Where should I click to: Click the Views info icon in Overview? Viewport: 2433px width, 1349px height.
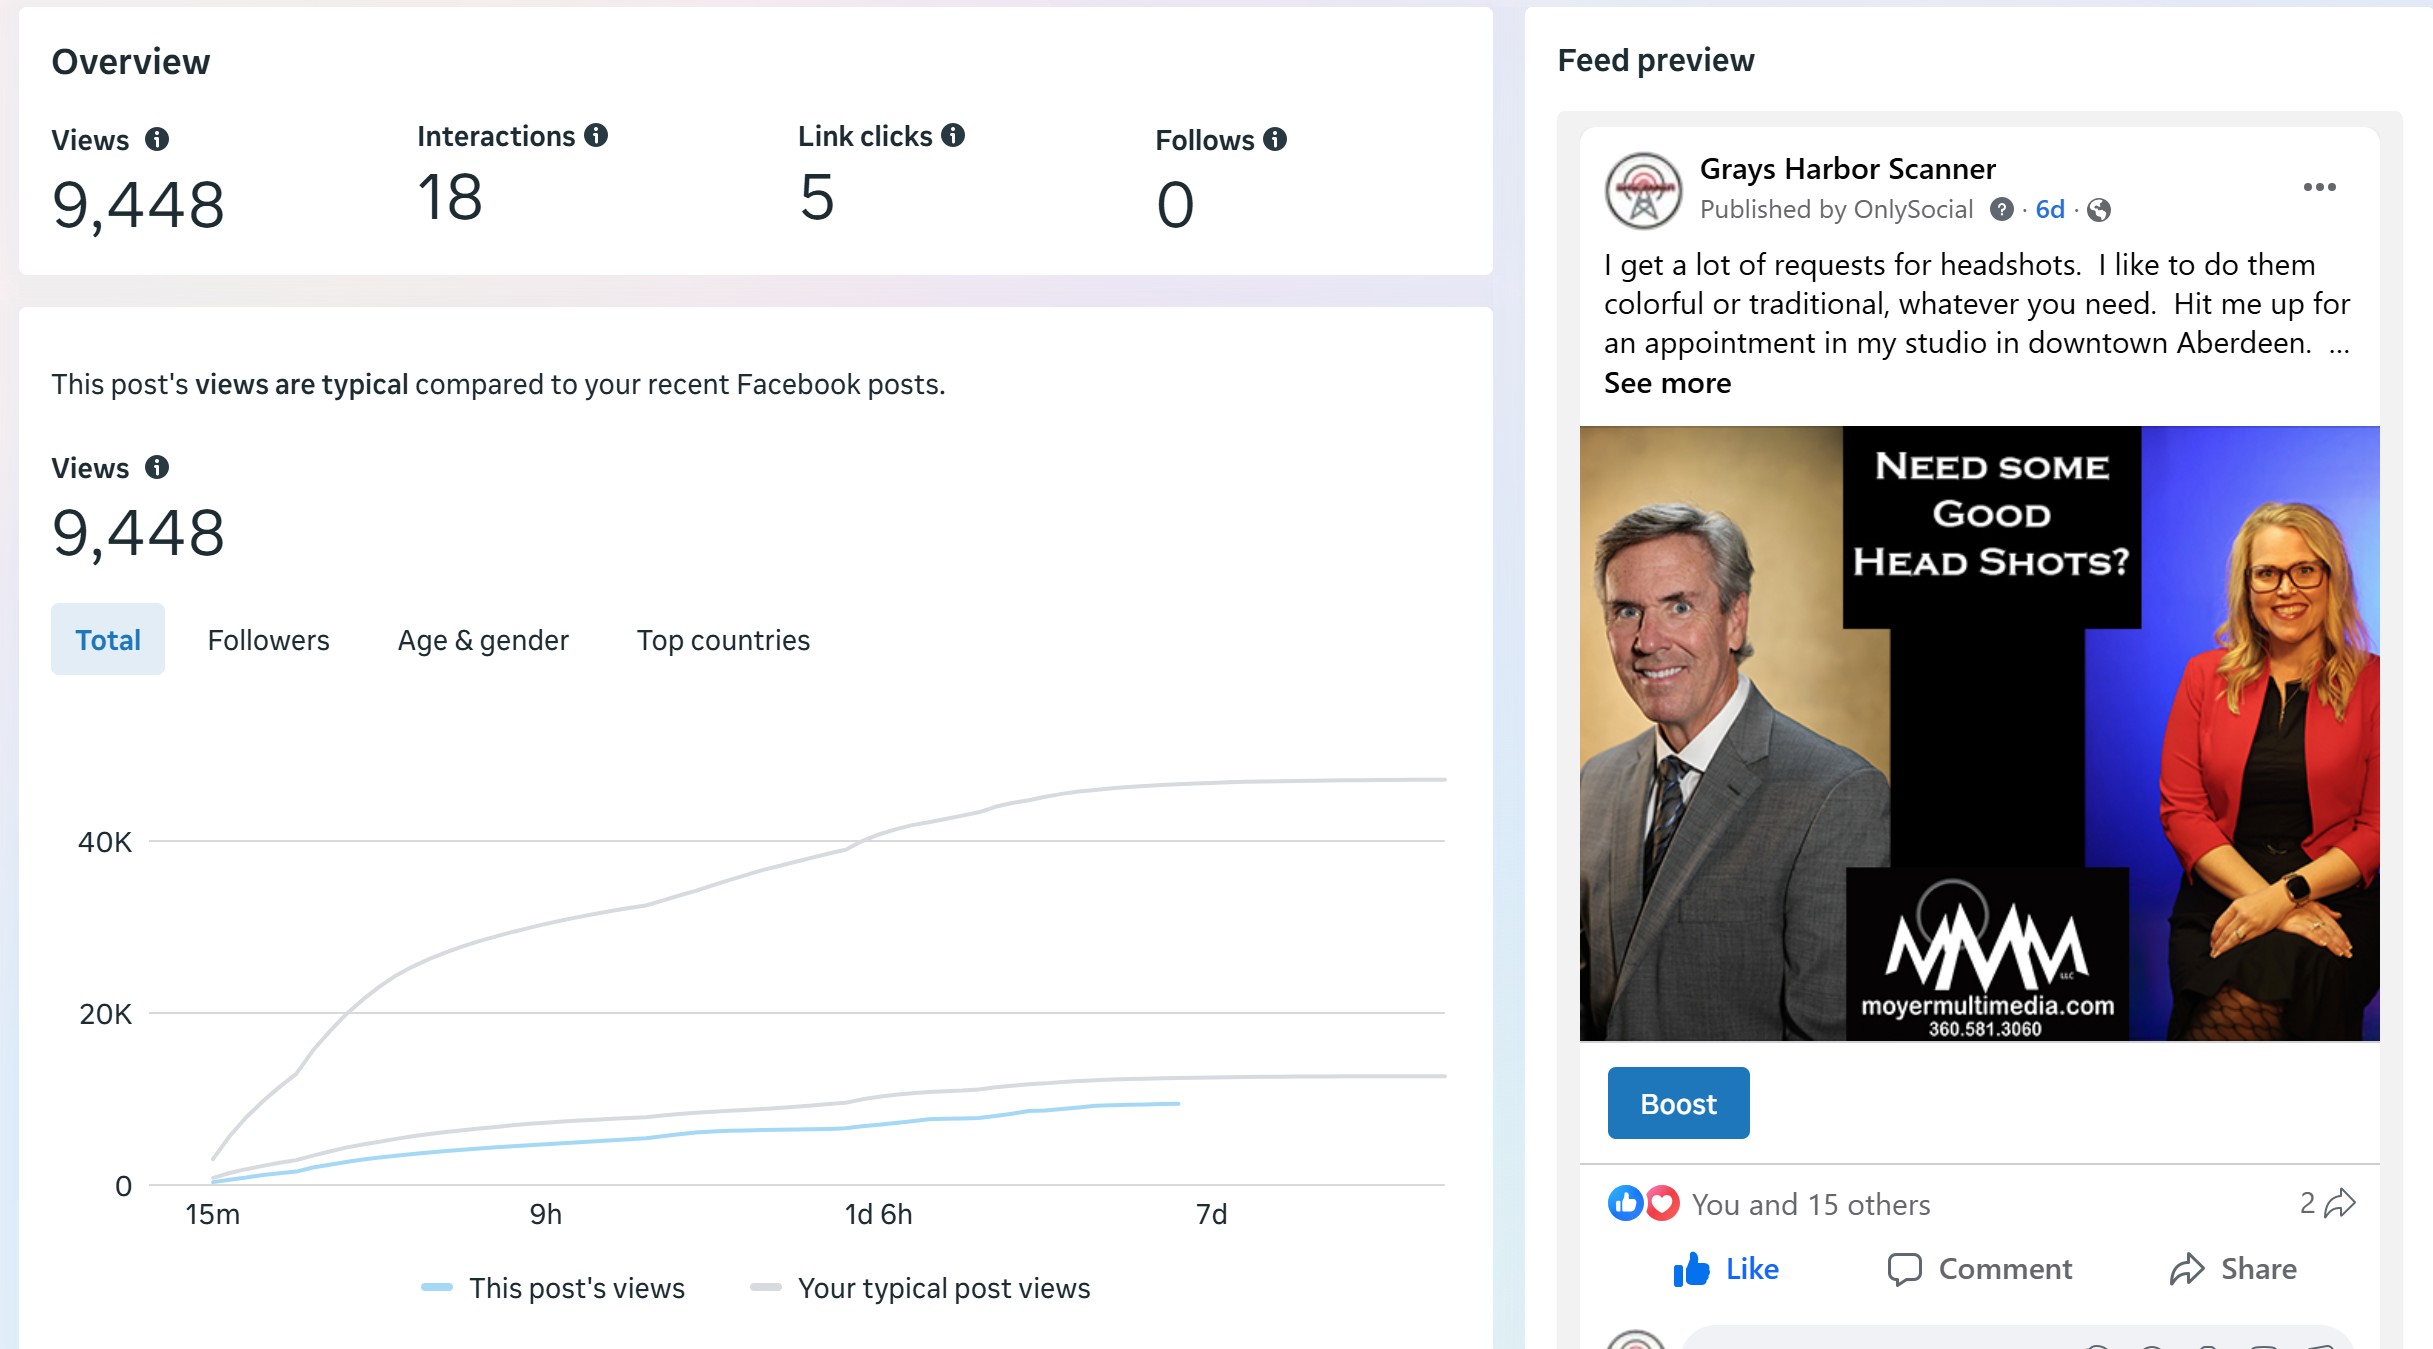157,139
